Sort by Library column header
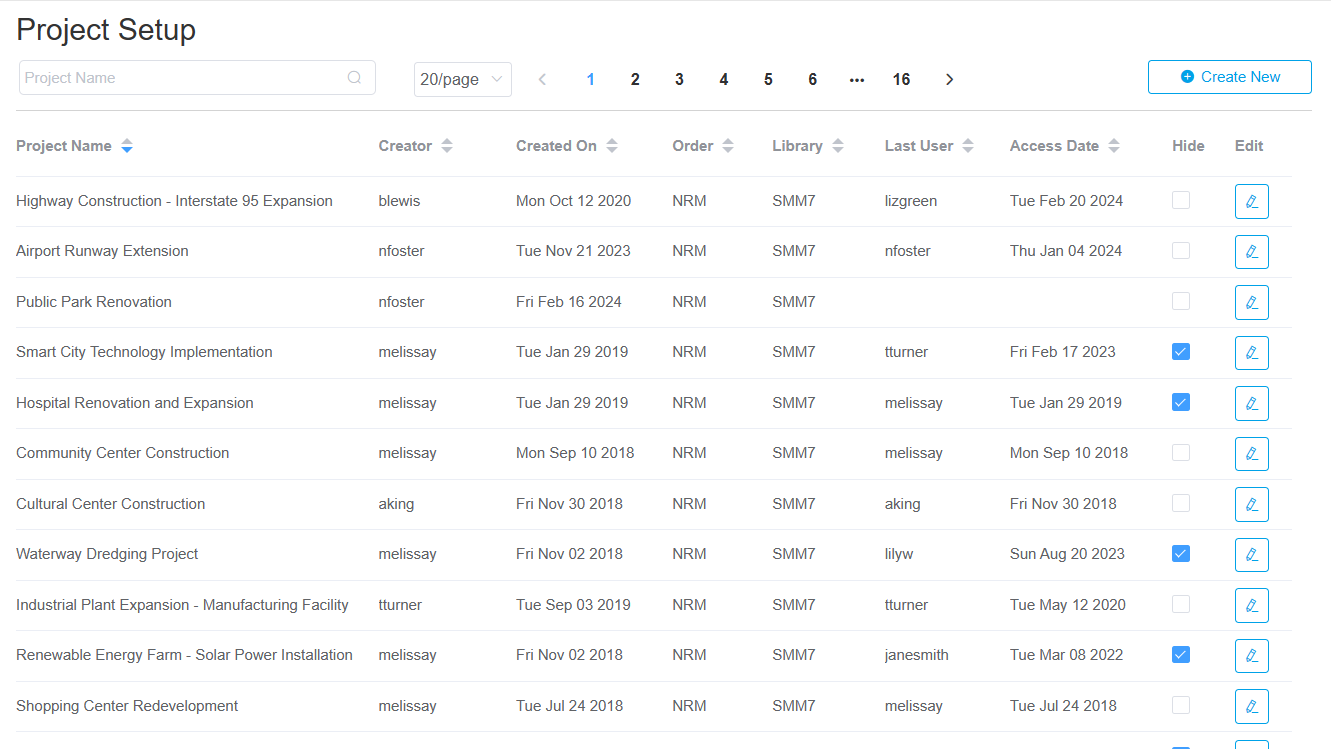 797,146
